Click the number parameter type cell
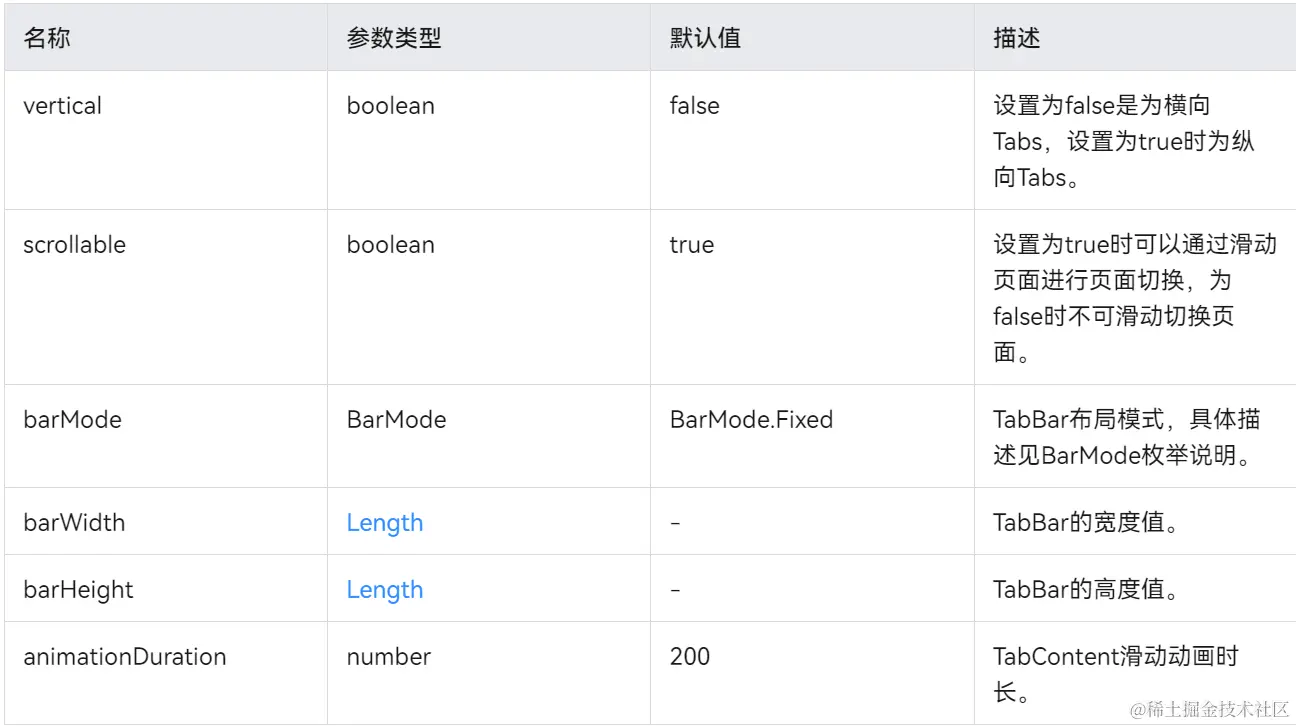1296x726 pixels. click(389, 656)
